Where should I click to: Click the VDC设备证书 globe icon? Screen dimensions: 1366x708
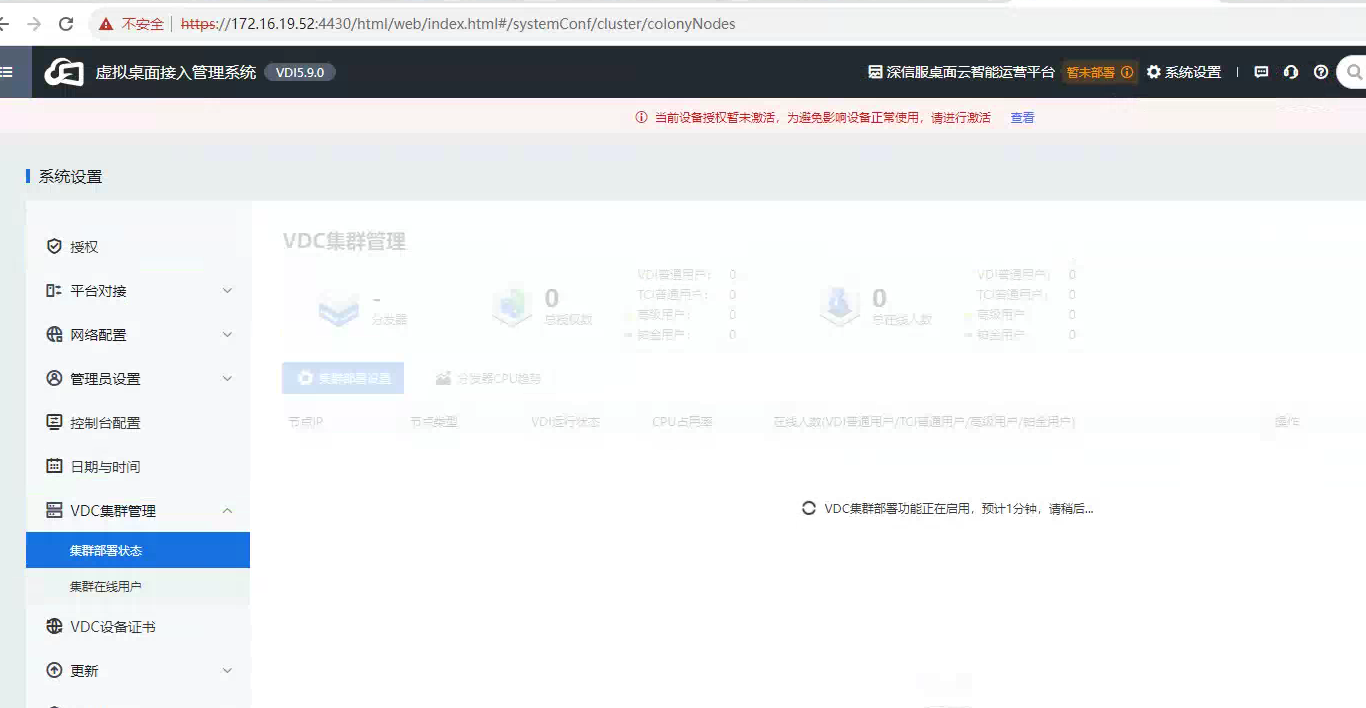tap(54, 626)
